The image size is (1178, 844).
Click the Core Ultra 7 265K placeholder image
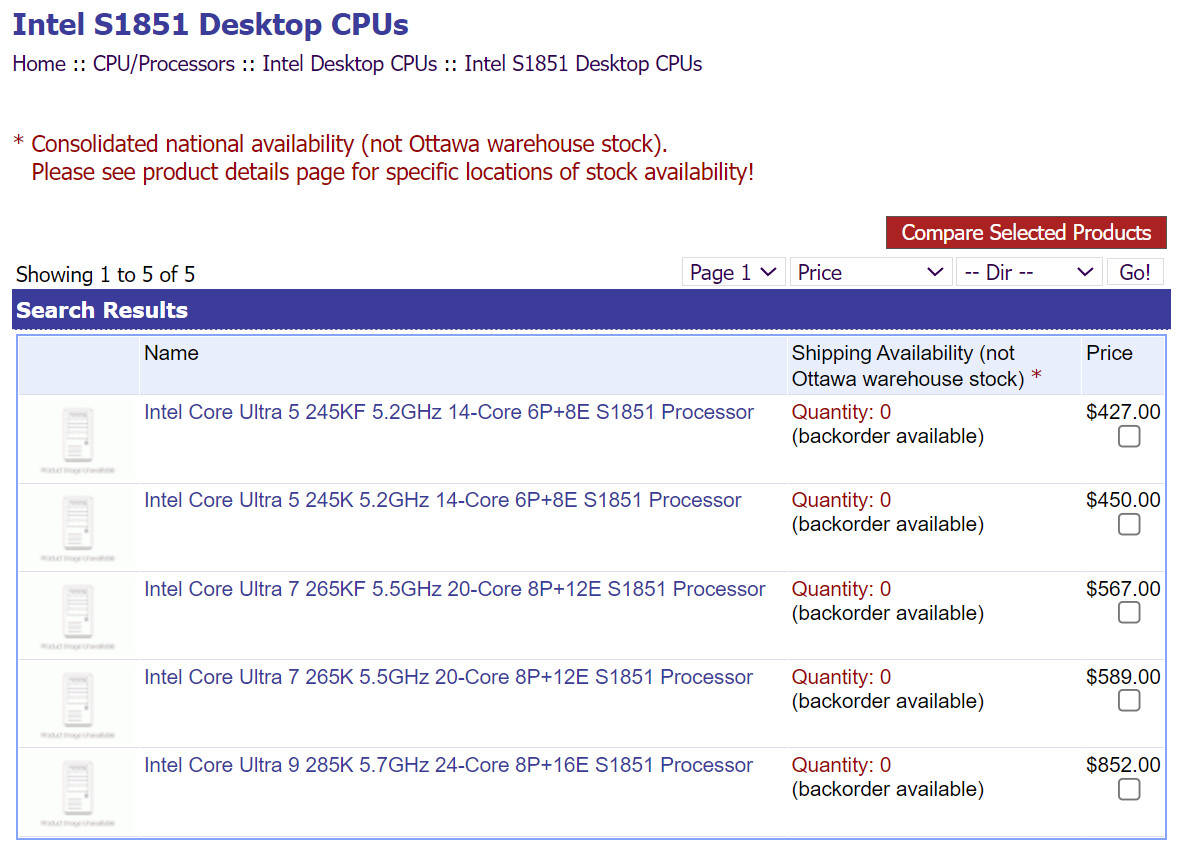(x=78, y=703)
